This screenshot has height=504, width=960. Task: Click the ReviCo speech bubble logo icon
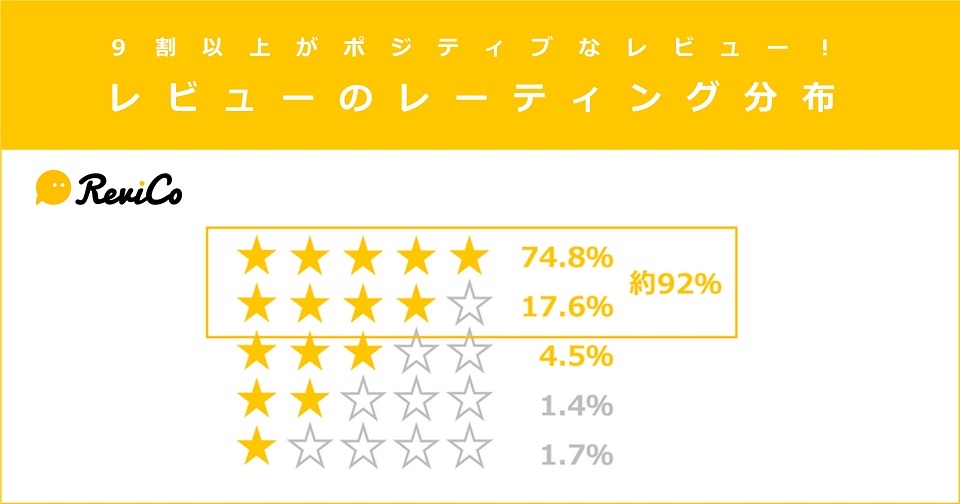pyautogui.click(x=52, y=187)
